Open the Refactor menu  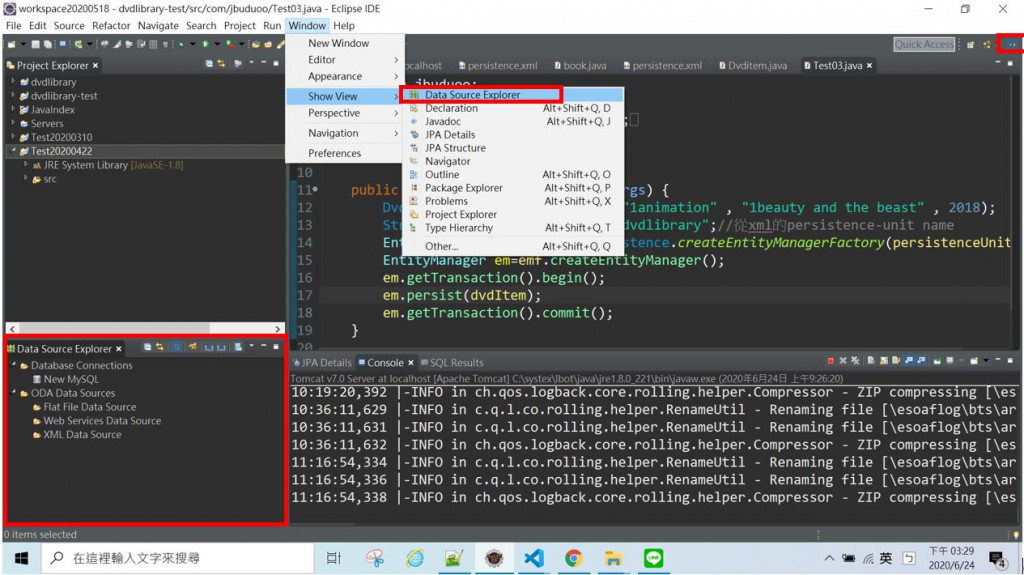pos(111,25)
